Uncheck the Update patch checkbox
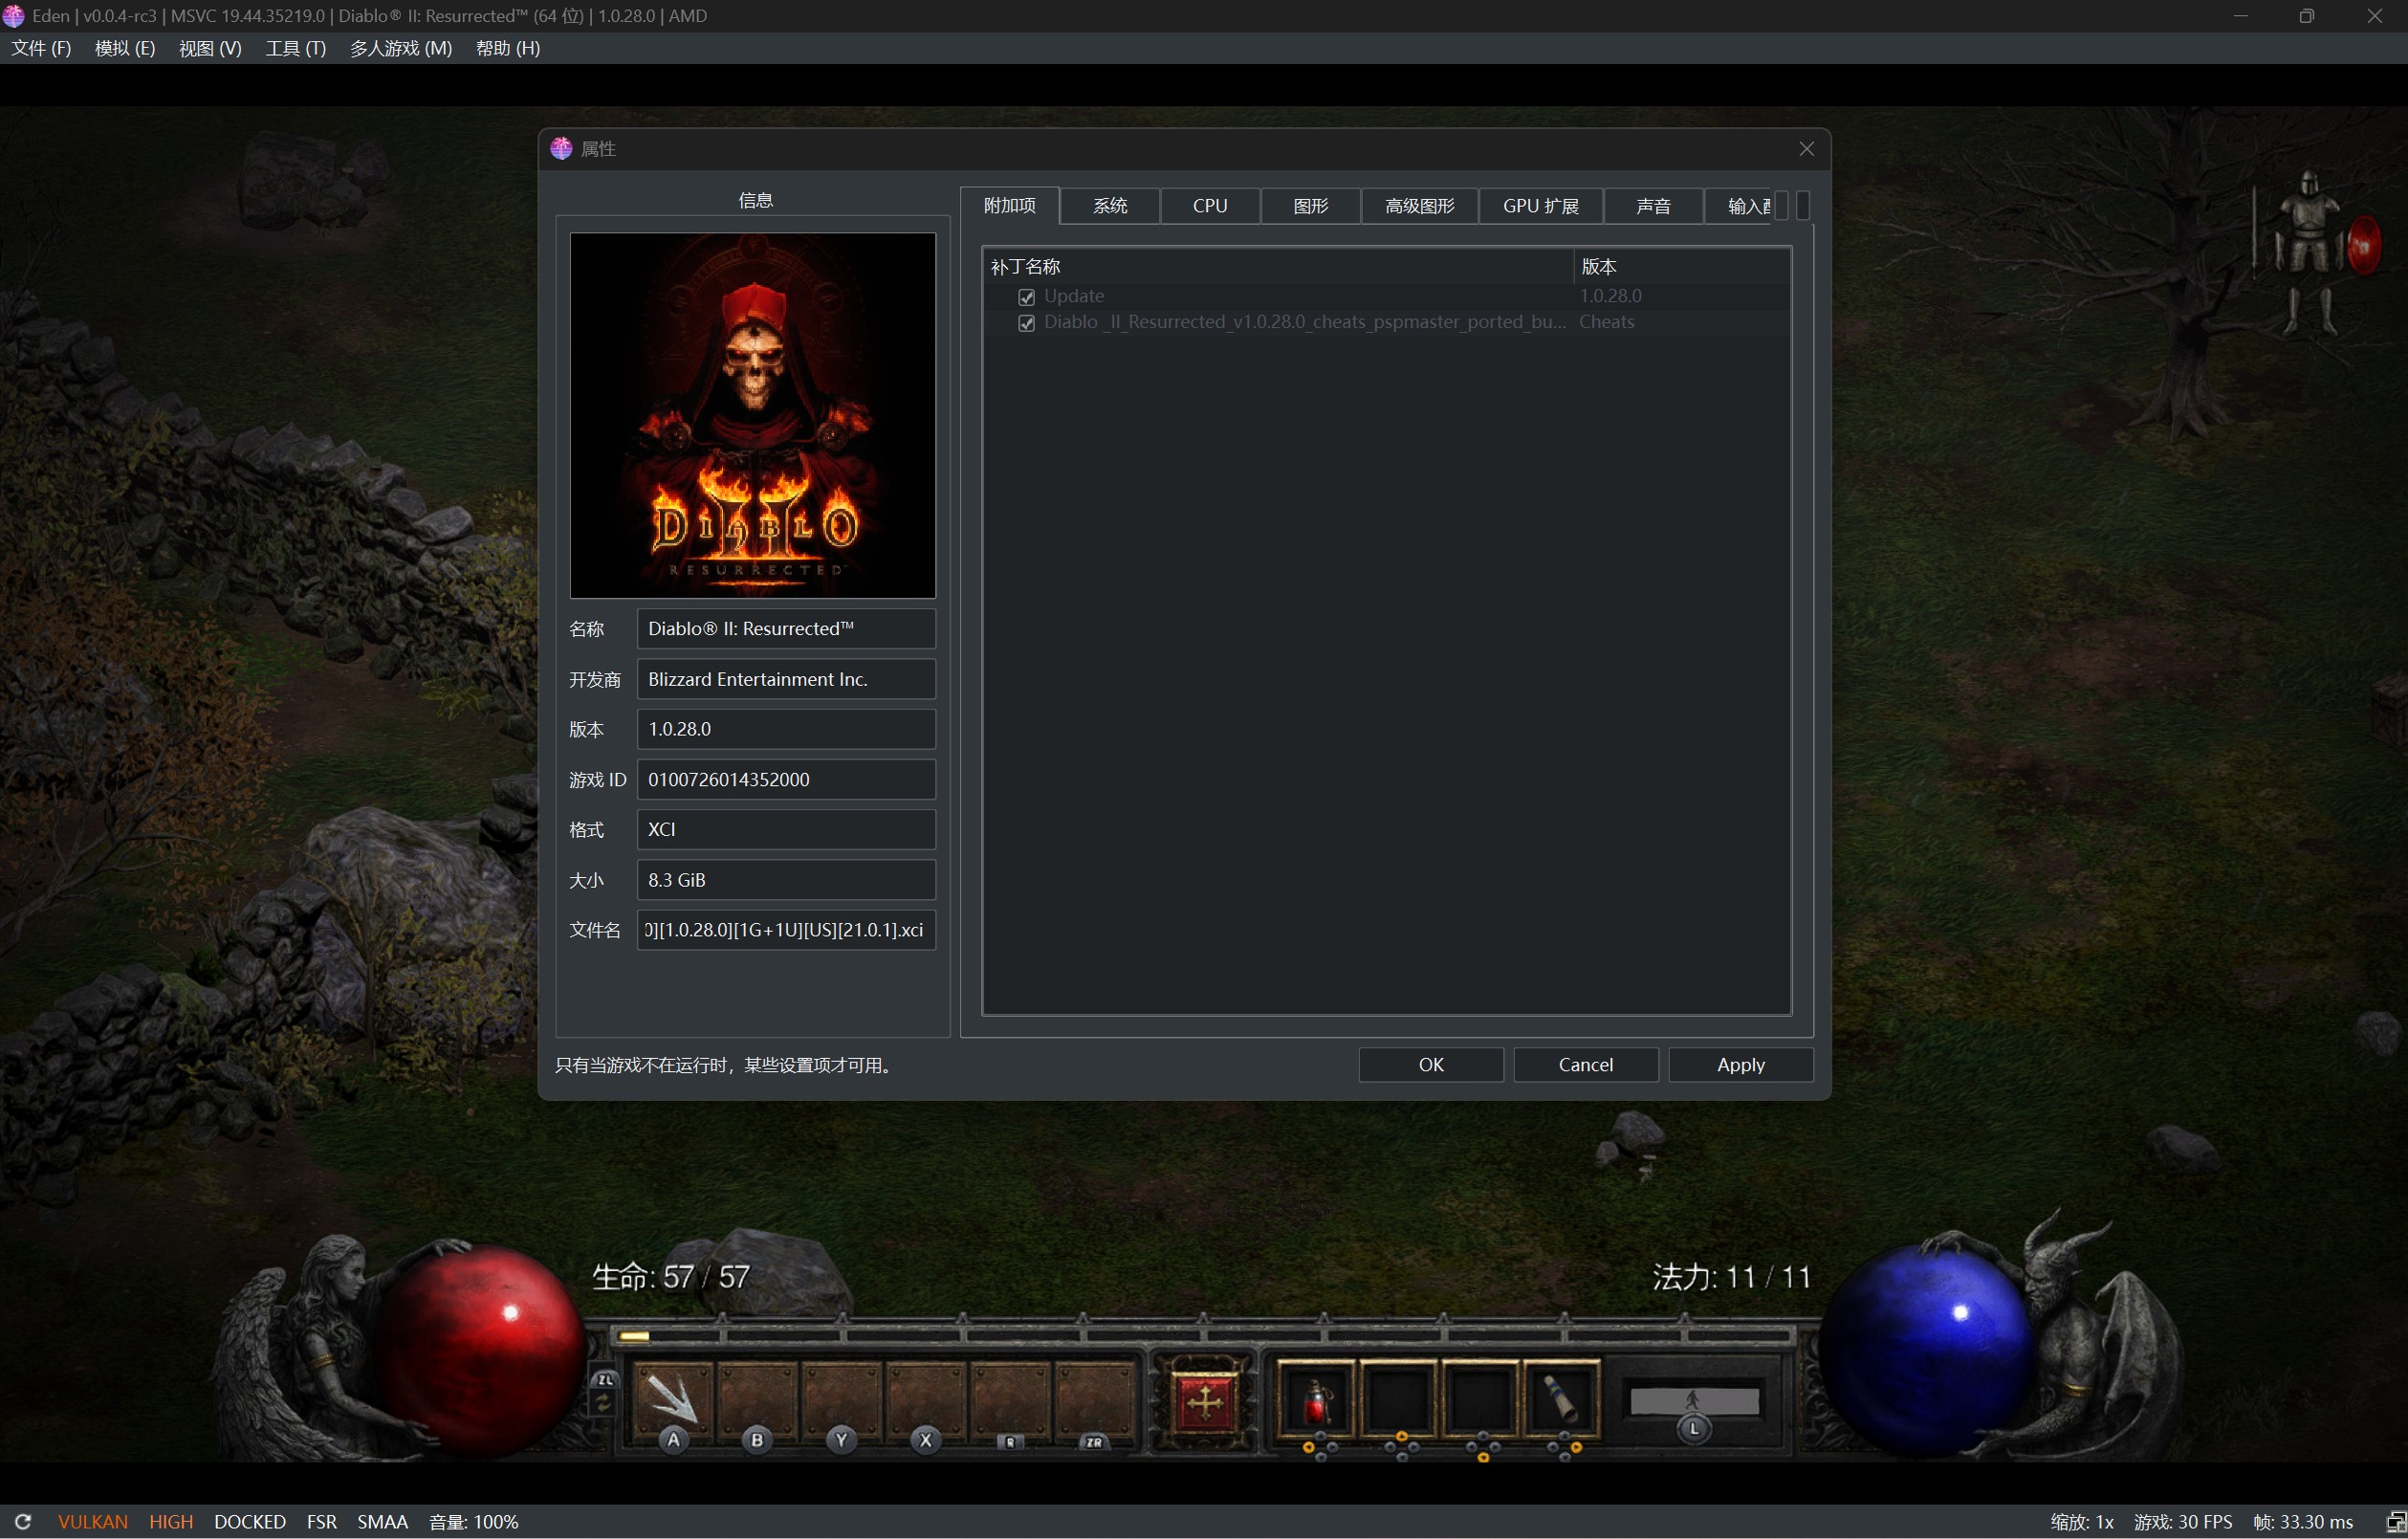Screen dimensions: 2408x1539 pos(1027,296)
